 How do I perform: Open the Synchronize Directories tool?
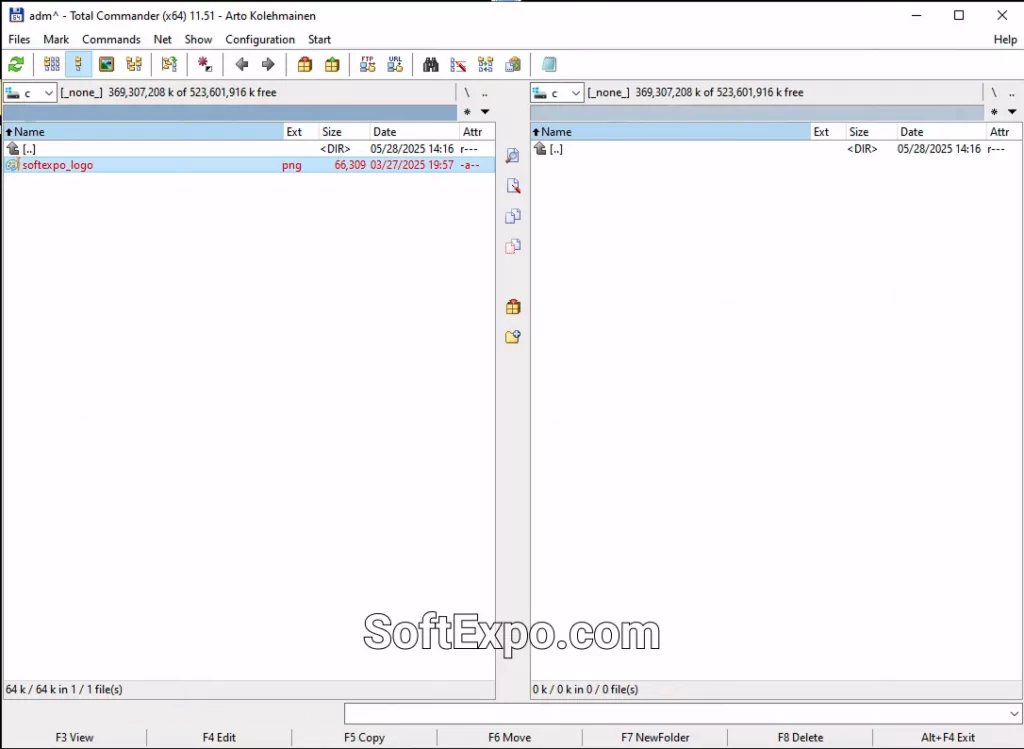coord(485,64)
